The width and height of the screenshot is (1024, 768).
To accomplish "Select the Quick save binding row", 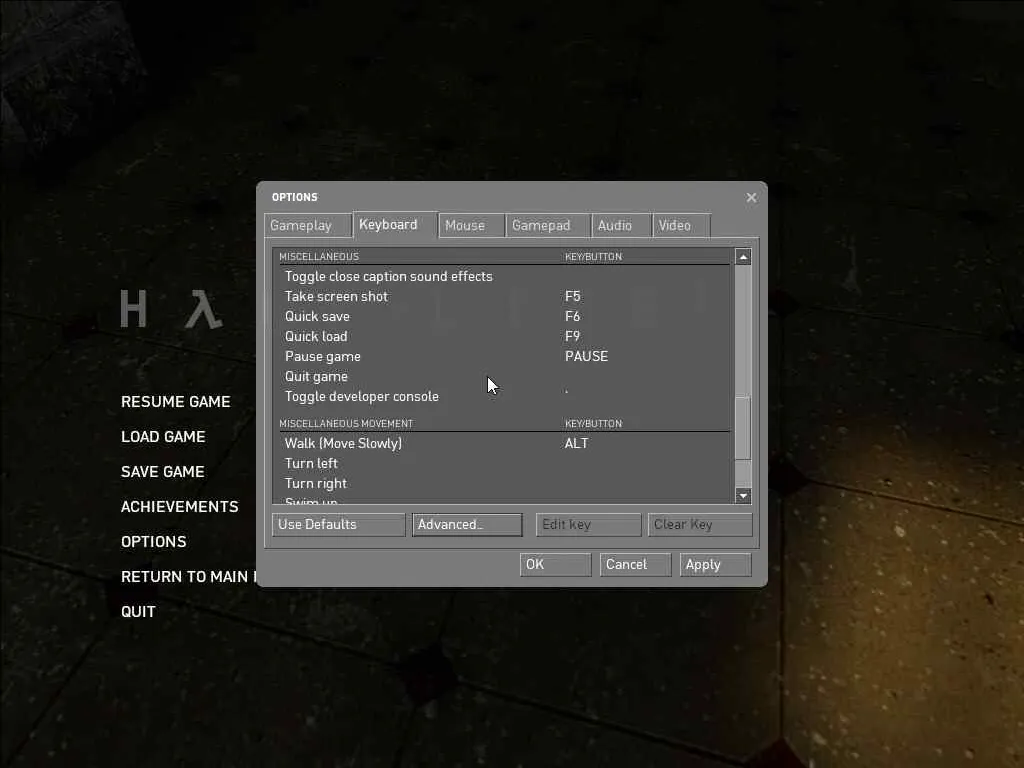I will [x=504, y=317].
